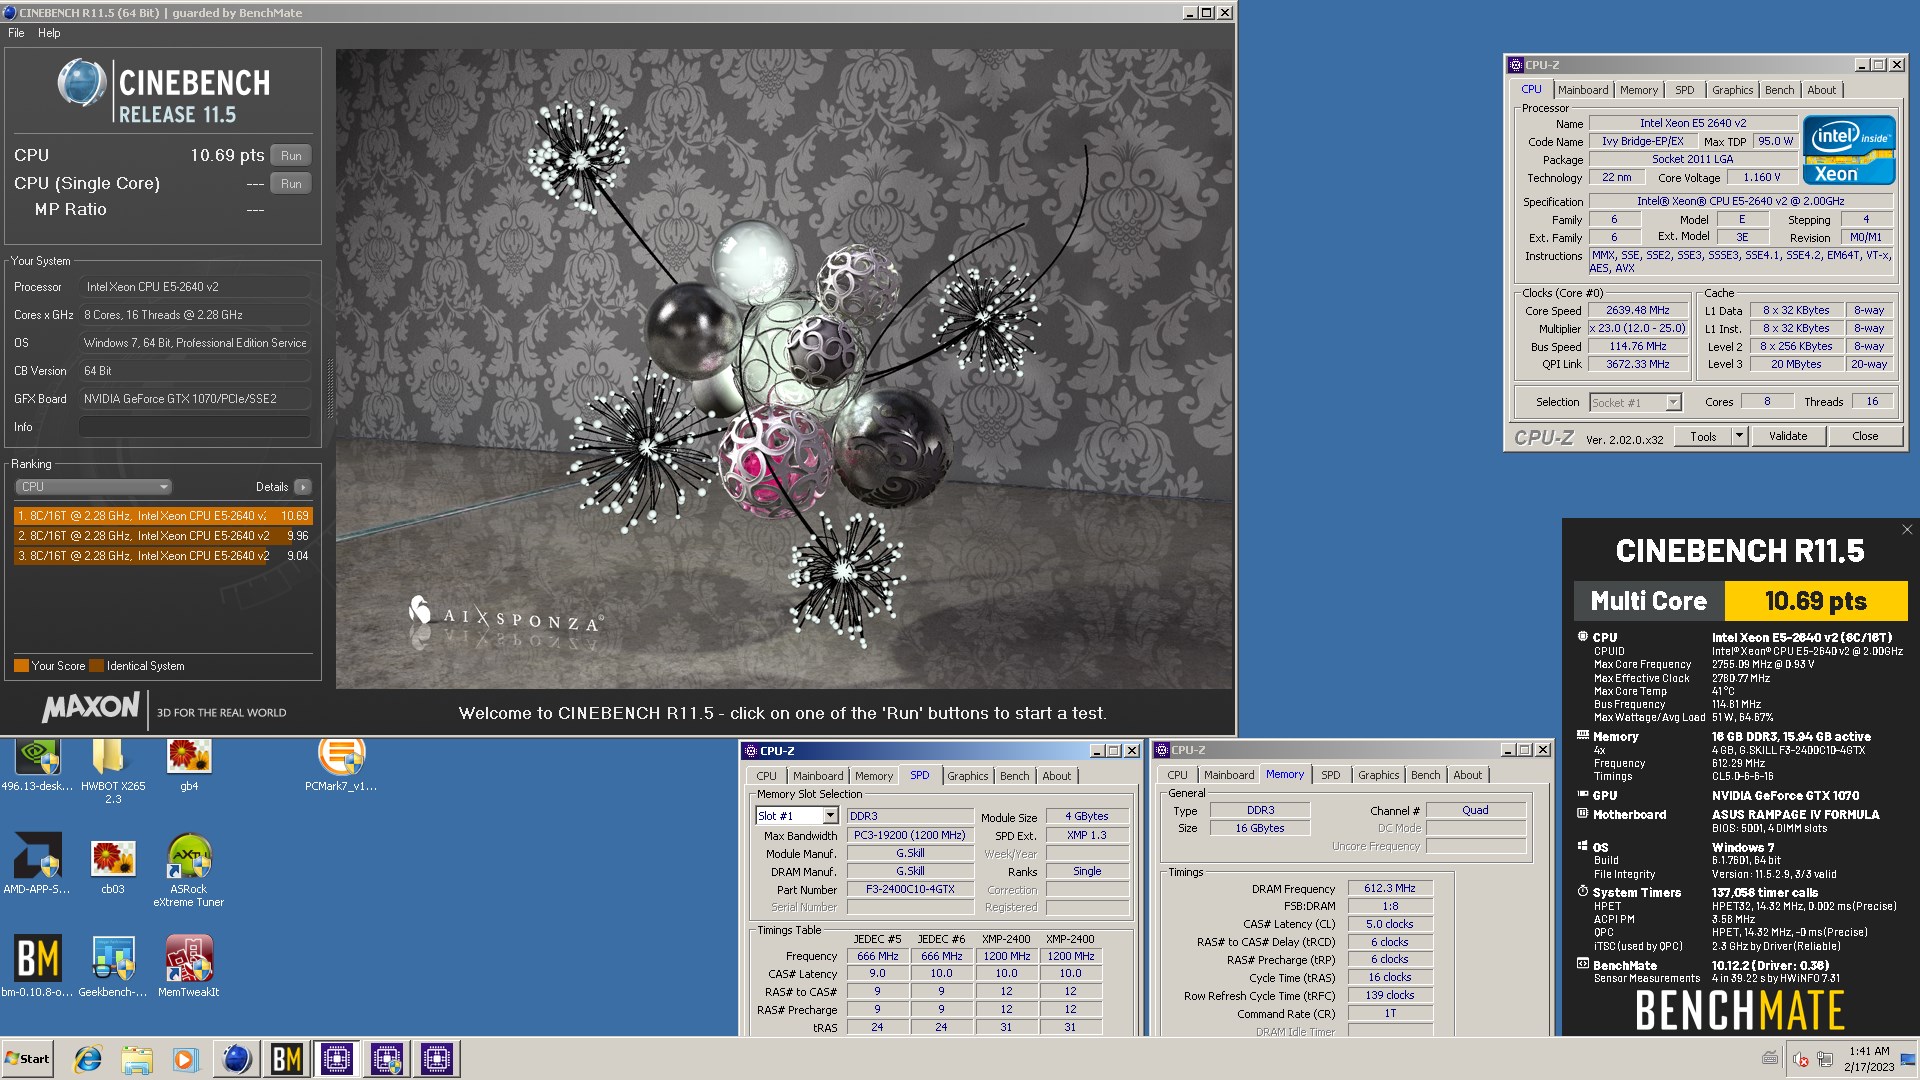Switch to SPD tab in Memory CPU-Z window
This screenshot has width=1920, height=1080.
coord(1330,775)
